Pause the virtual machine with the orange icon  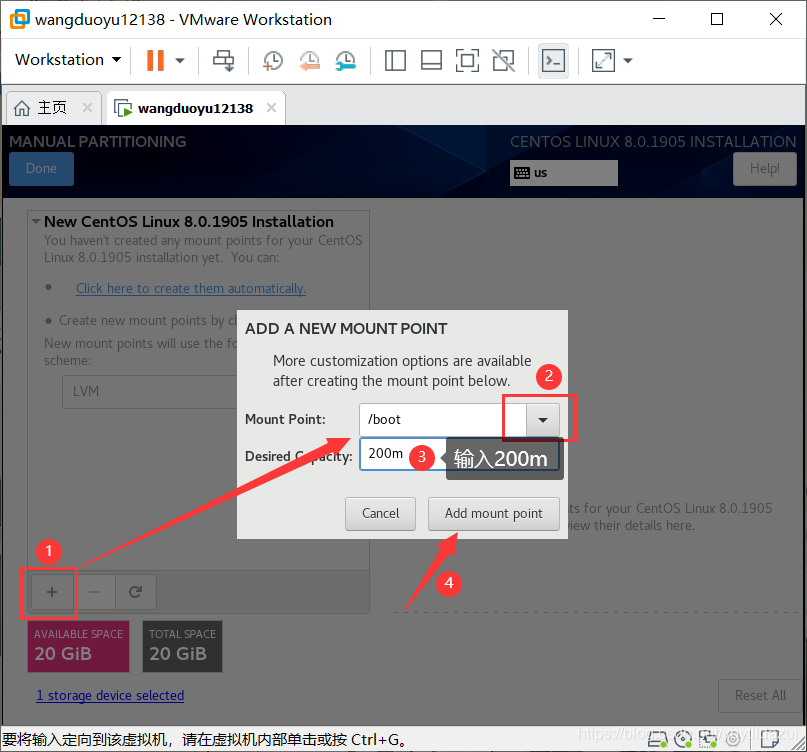155,60
